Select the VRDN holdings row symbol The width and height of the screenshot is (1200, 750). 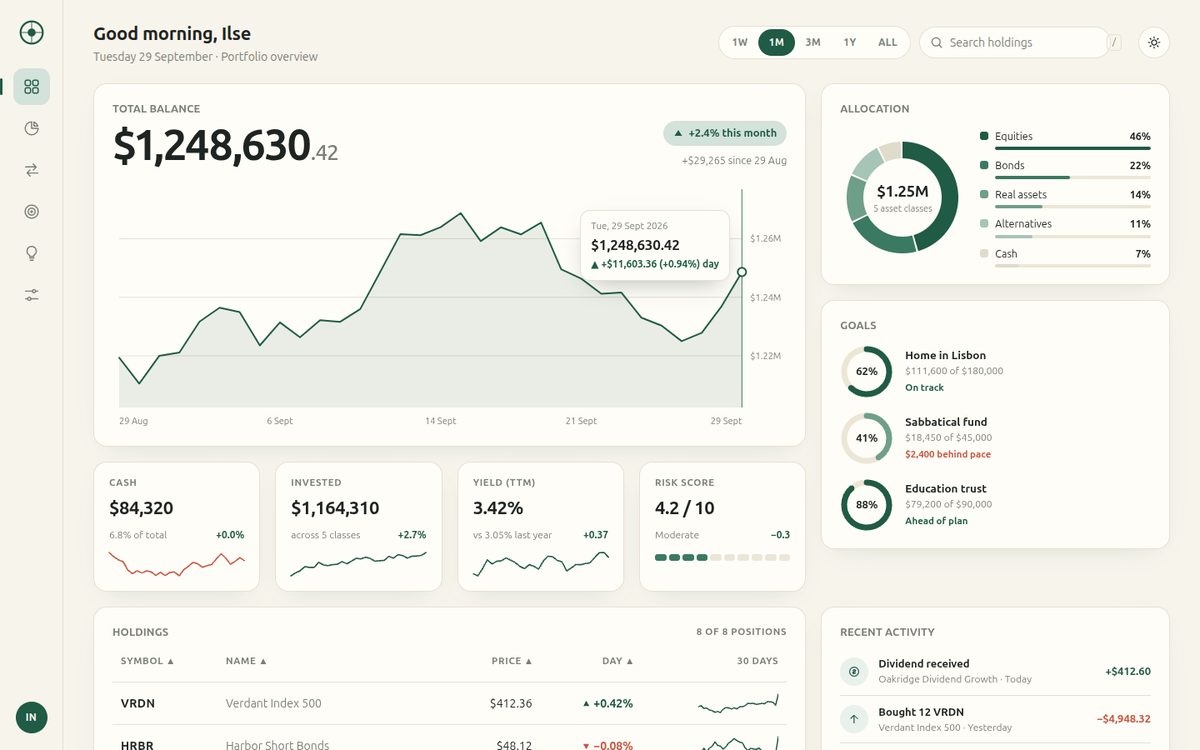(138, 704)
